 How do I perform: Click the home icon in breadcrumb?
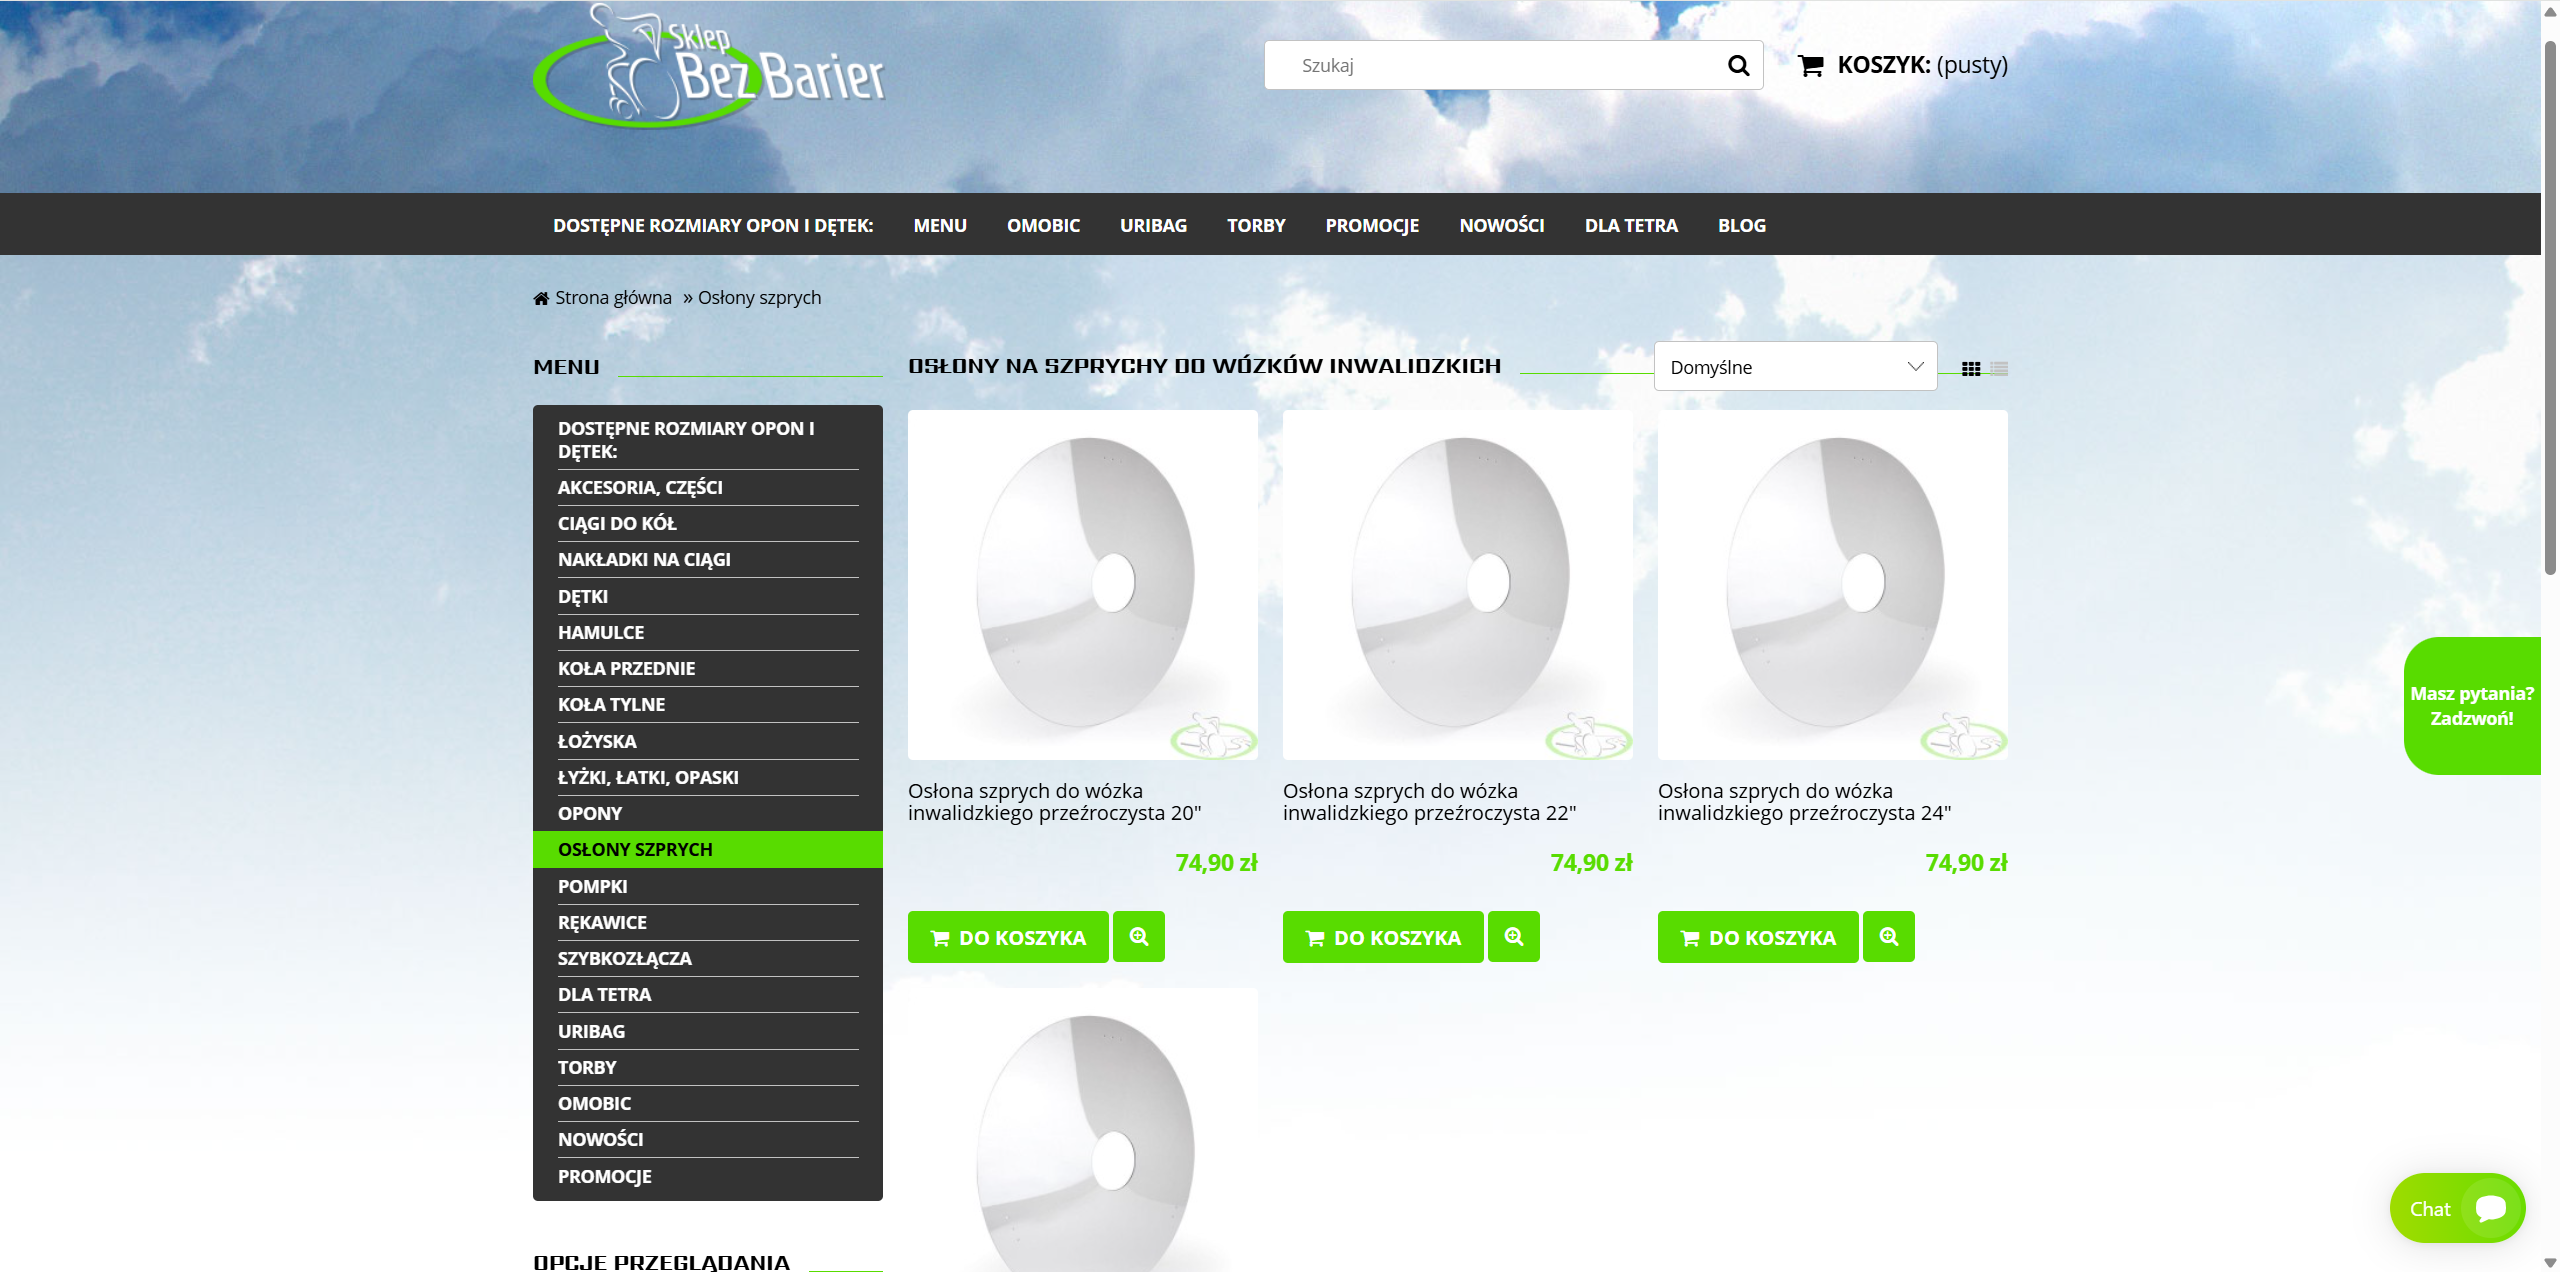(x=541, y=298)
